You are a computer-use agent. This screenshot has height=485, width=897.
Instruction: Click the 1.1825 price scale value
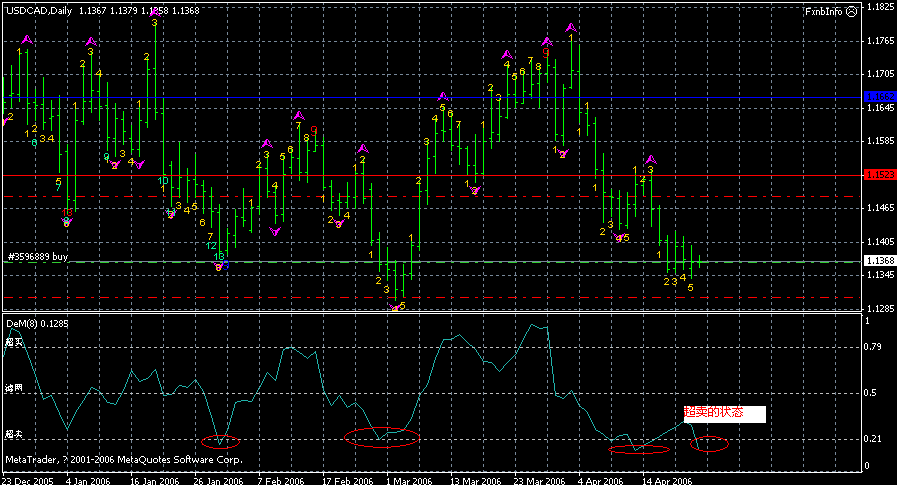pyautogui.click(x=880, y=7)
